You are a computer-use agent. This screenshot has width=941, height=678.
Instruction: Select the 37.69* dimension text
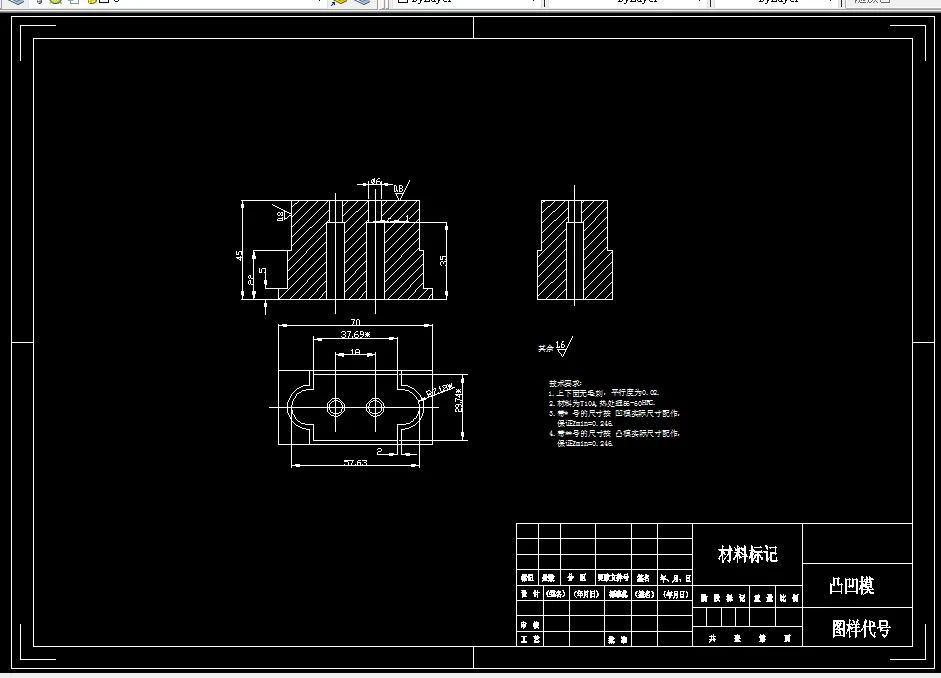[x=355, y=334]
